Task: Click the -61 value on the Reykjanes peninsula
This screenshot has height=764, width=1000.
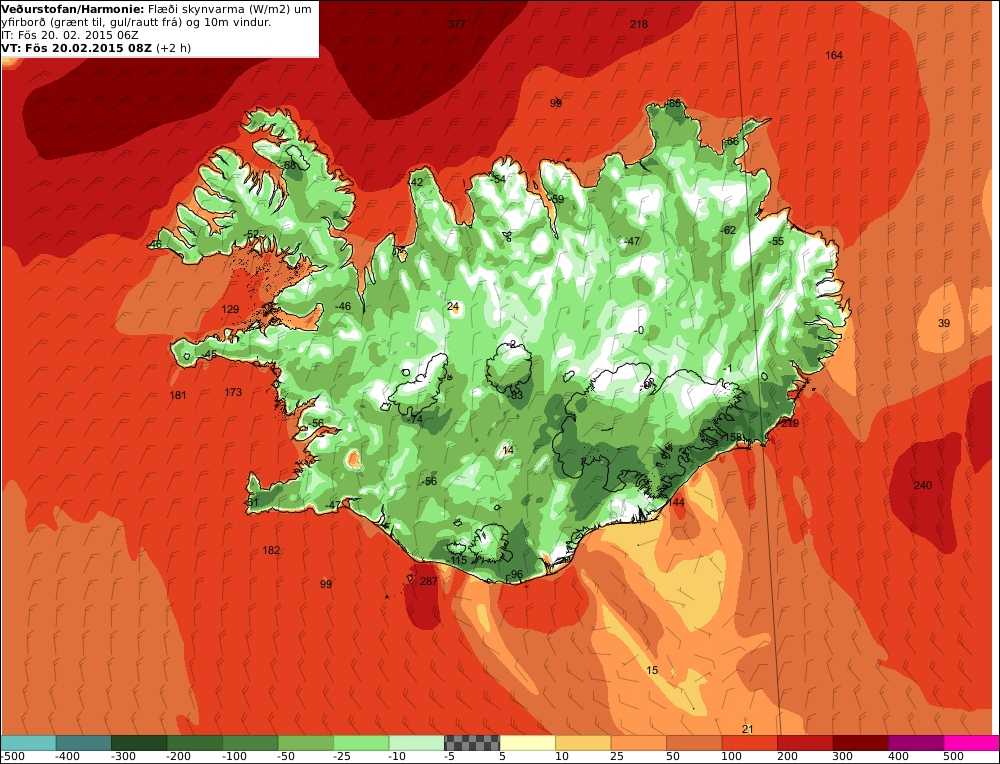Action: [x=252, y=503]
